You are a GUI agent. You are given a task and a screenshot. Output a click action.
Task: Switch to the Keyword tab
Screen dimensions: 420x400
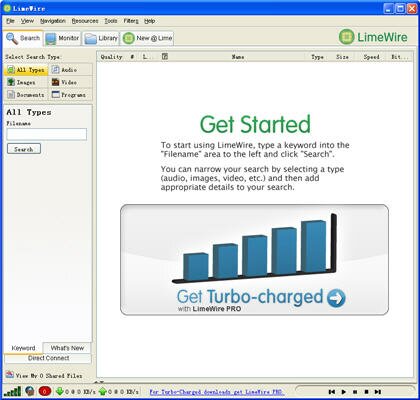click(x=23, y=348)
